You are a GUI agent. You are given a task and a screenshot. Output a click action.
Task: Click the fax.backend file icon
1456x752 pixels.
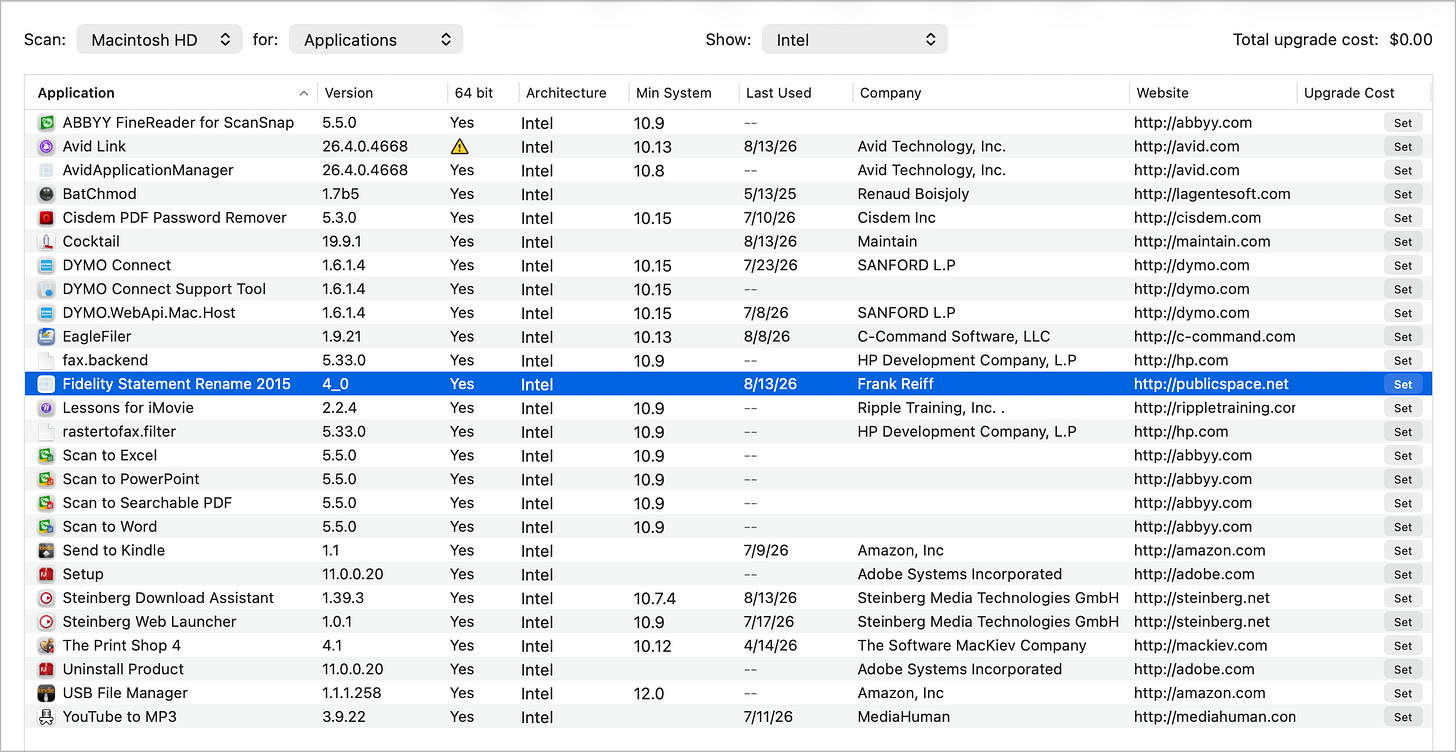[46, 360]
